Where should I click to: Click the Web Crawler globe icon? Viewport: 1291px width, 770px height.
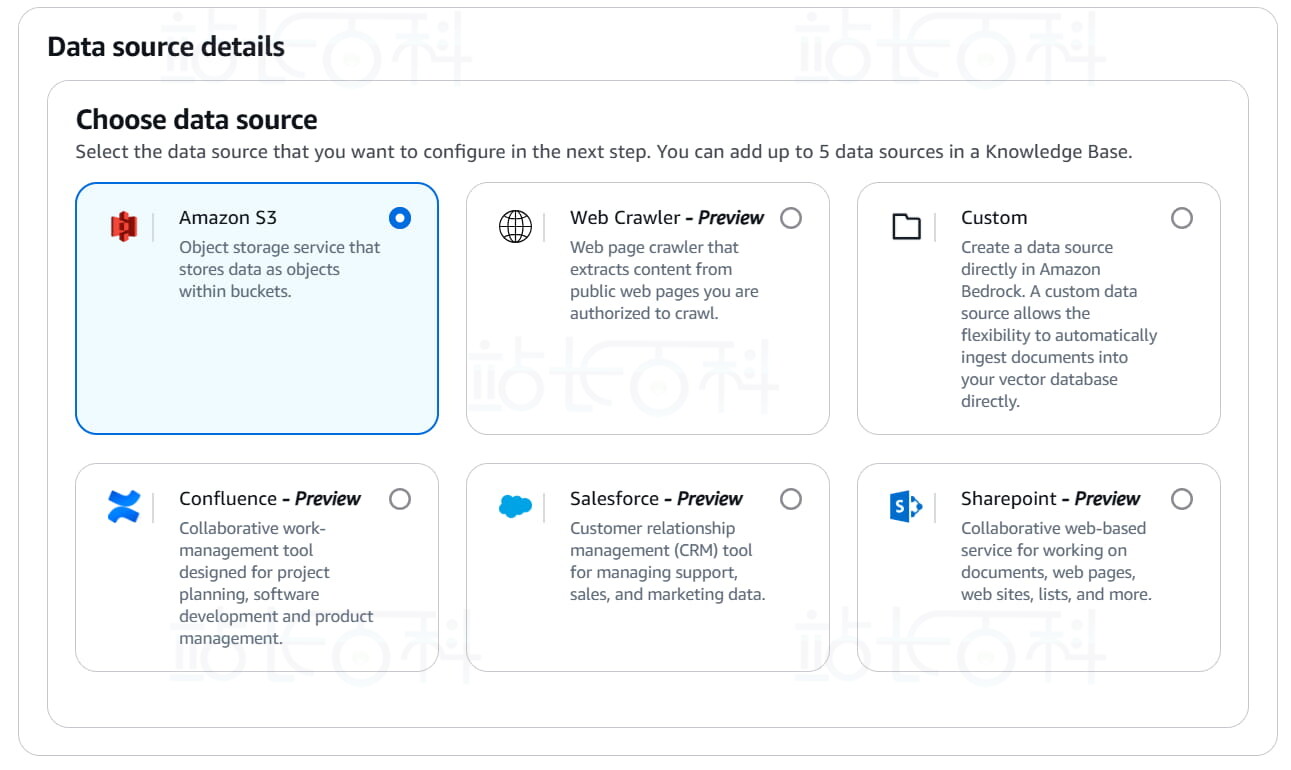515,227
